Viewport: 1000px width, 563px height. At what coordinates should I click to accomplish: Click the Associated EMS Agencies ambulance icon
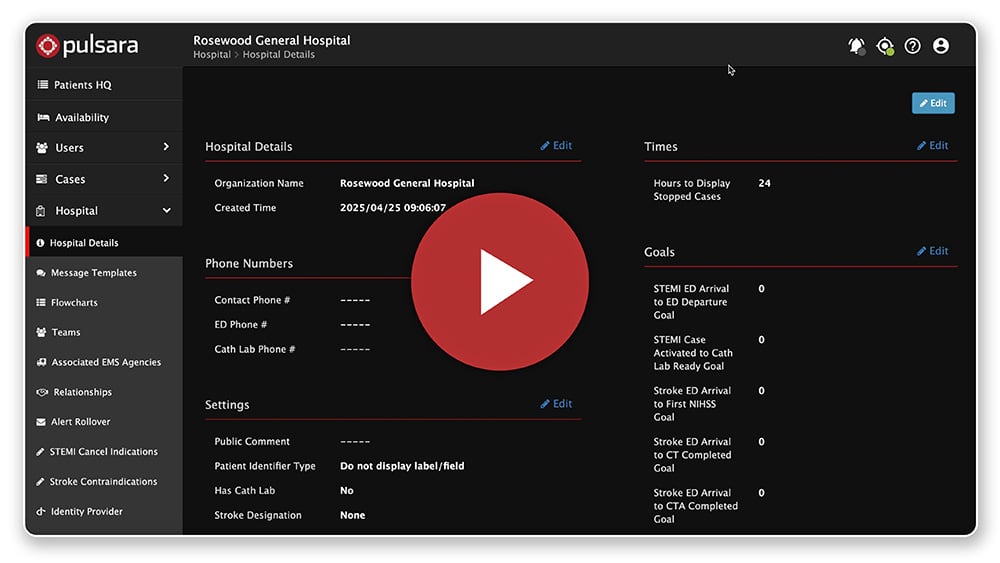pyautogui.click(x=41, y=362)
